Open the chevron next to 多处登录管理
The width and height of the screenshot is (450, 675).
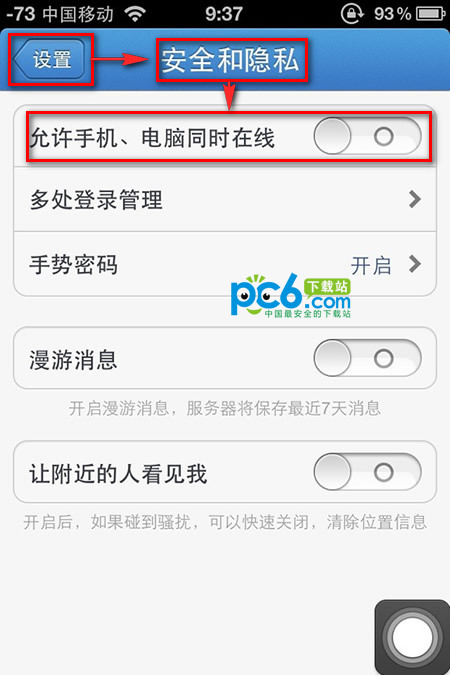[414, 199]
